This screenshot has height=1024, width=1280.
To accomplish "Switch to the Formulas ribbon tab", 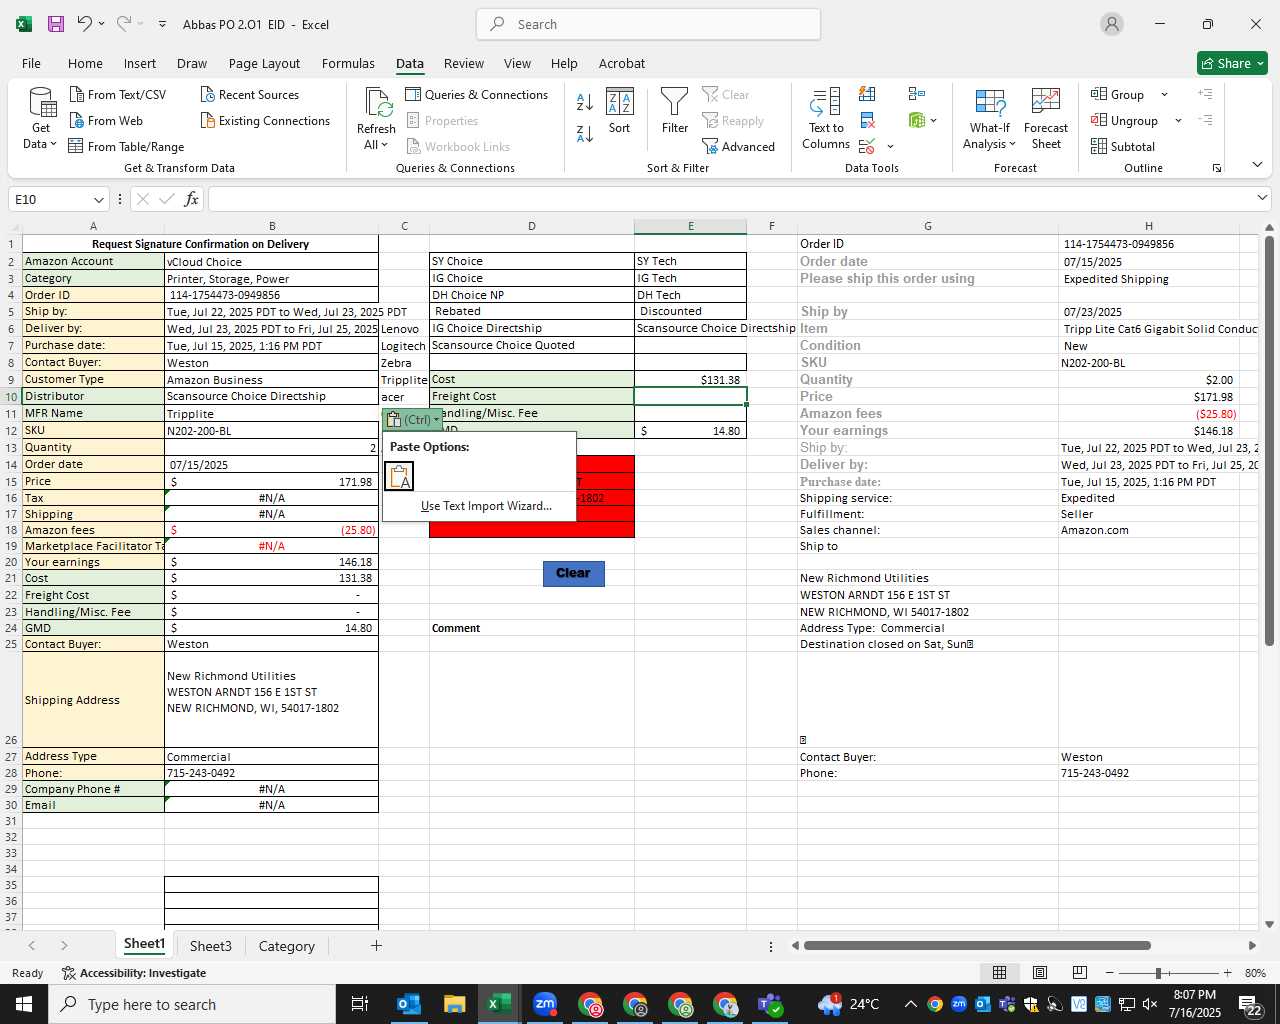I will 348,63.
